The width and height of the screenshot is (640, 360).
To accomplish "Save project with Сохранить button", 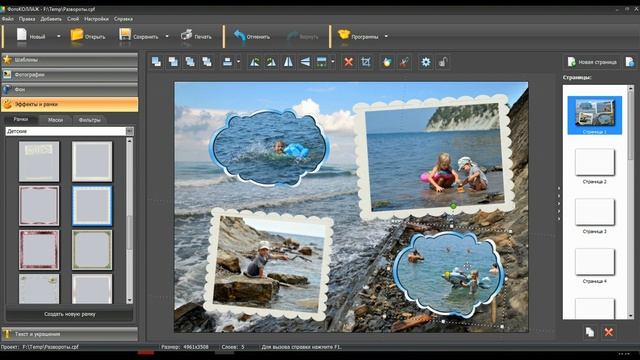I will coord(139,36).
